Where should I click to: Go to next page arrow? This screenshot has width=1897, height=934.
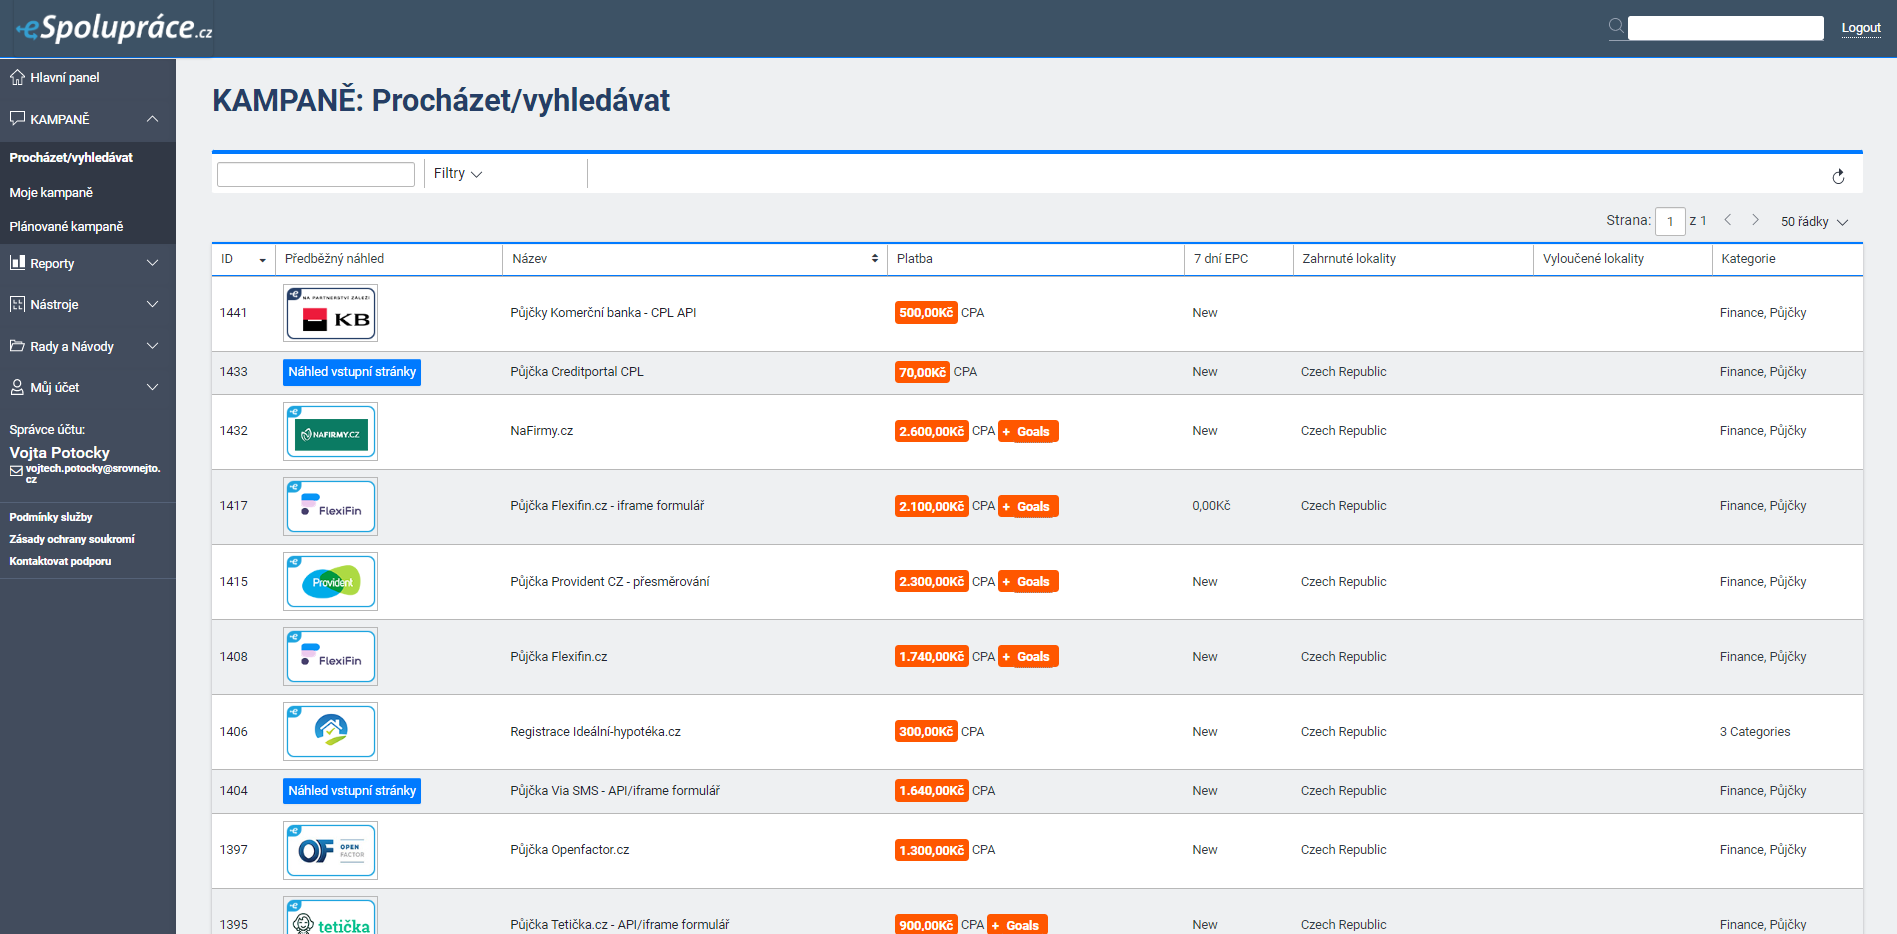pyautogui.click(x=1755, y=220)
